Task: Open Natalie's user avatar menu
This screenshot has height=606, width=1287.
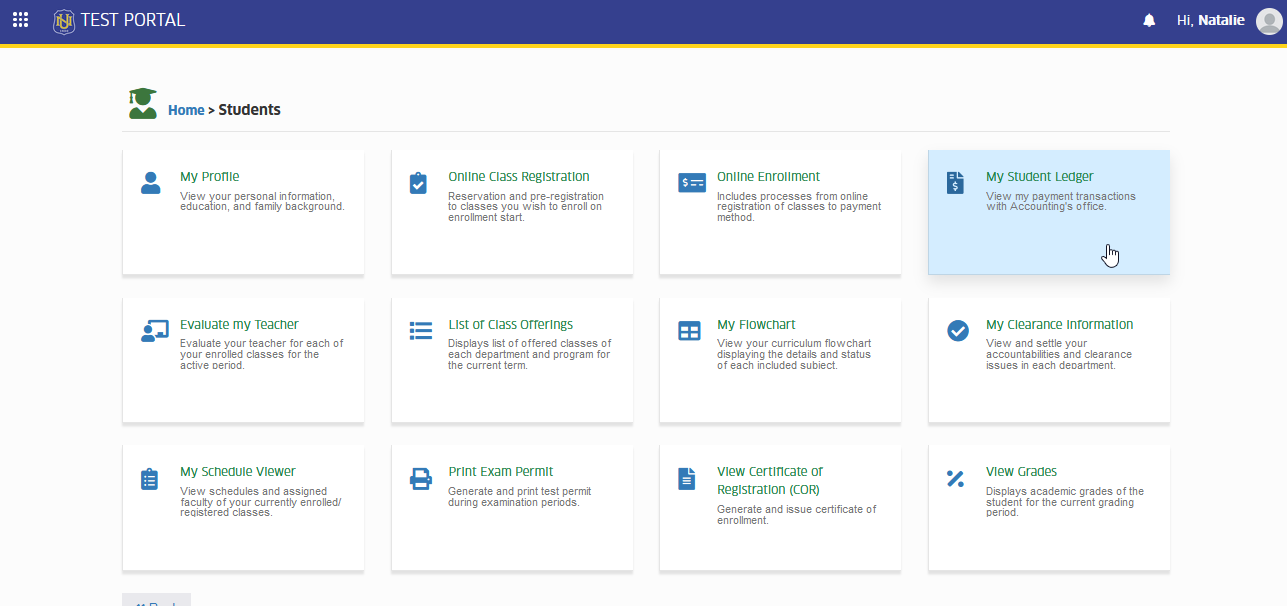Action: (1268, 21)
